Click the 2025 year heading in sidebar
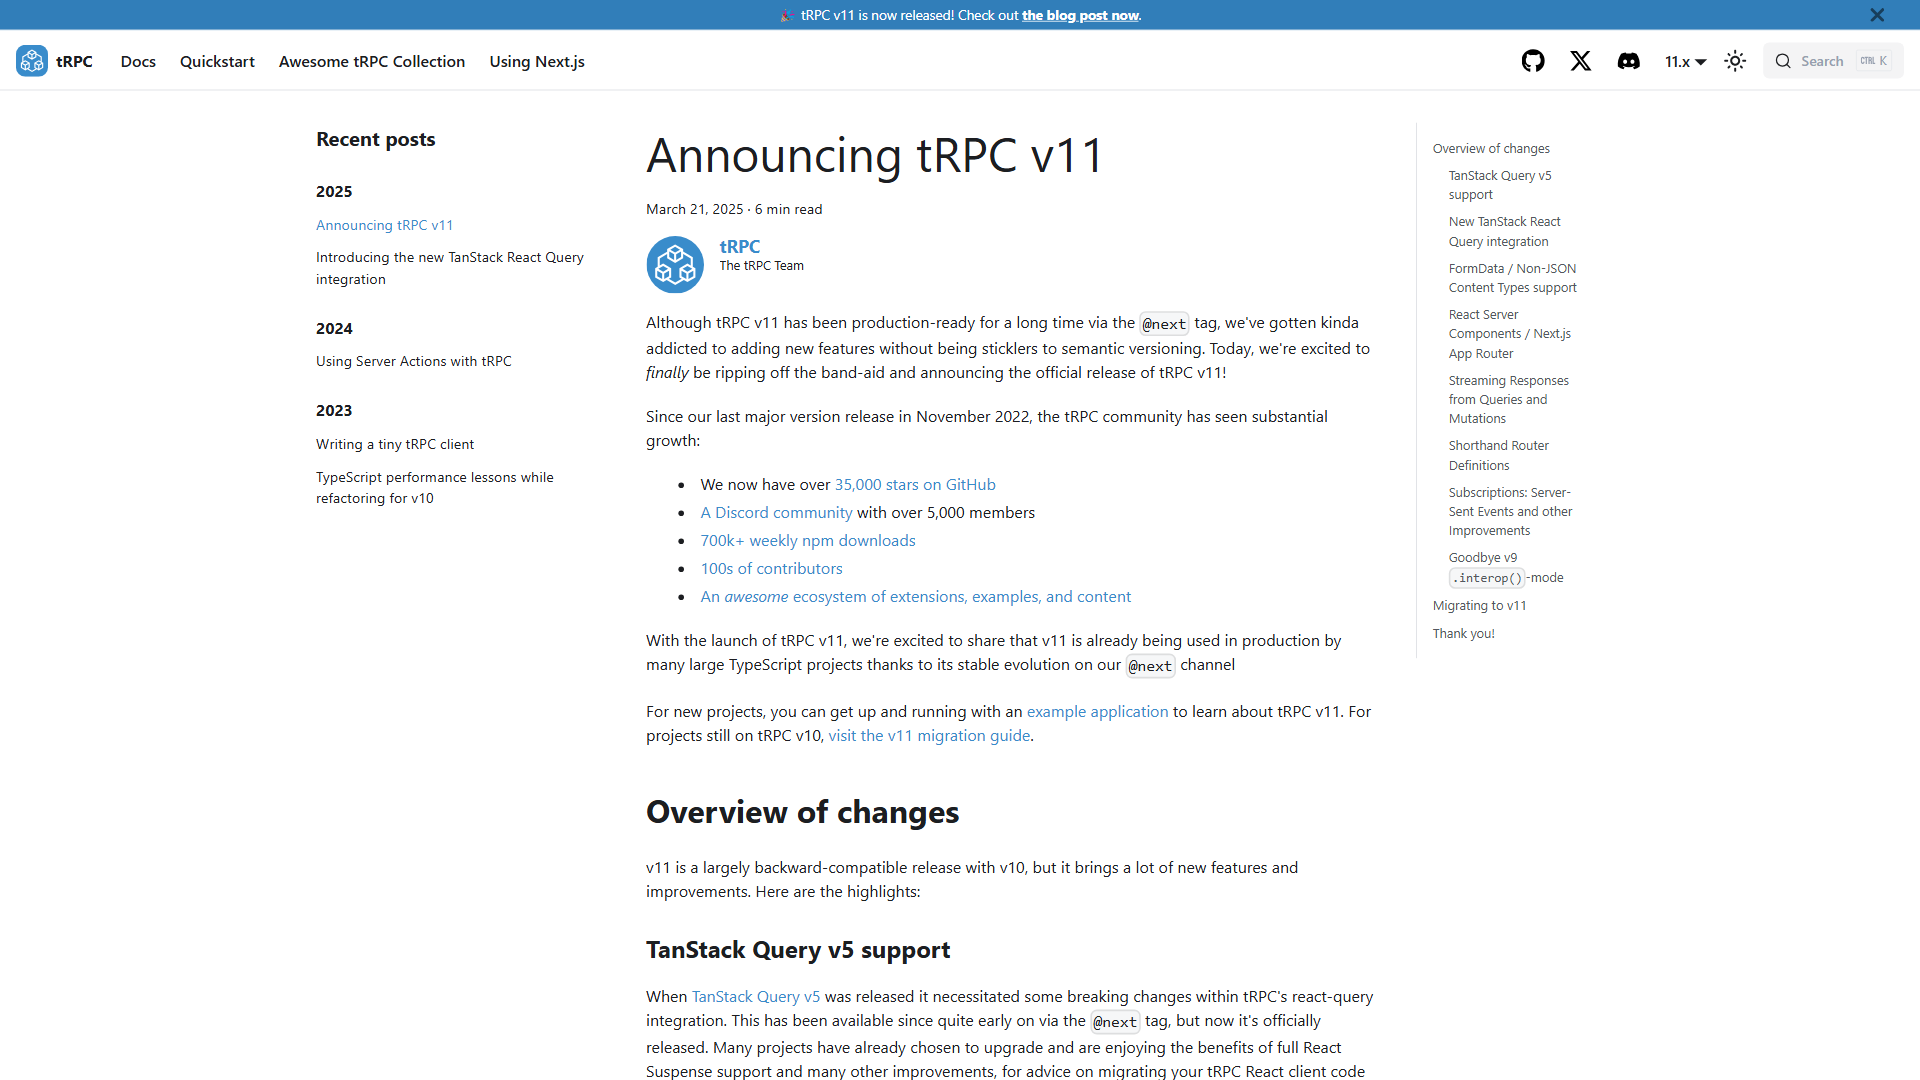This screenshot has height=1080, width=1920. [x=334, y=191]
